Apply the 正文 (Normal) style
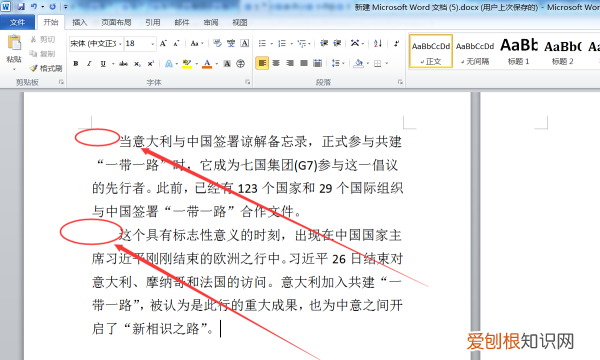600x360 pixels. 431,51
